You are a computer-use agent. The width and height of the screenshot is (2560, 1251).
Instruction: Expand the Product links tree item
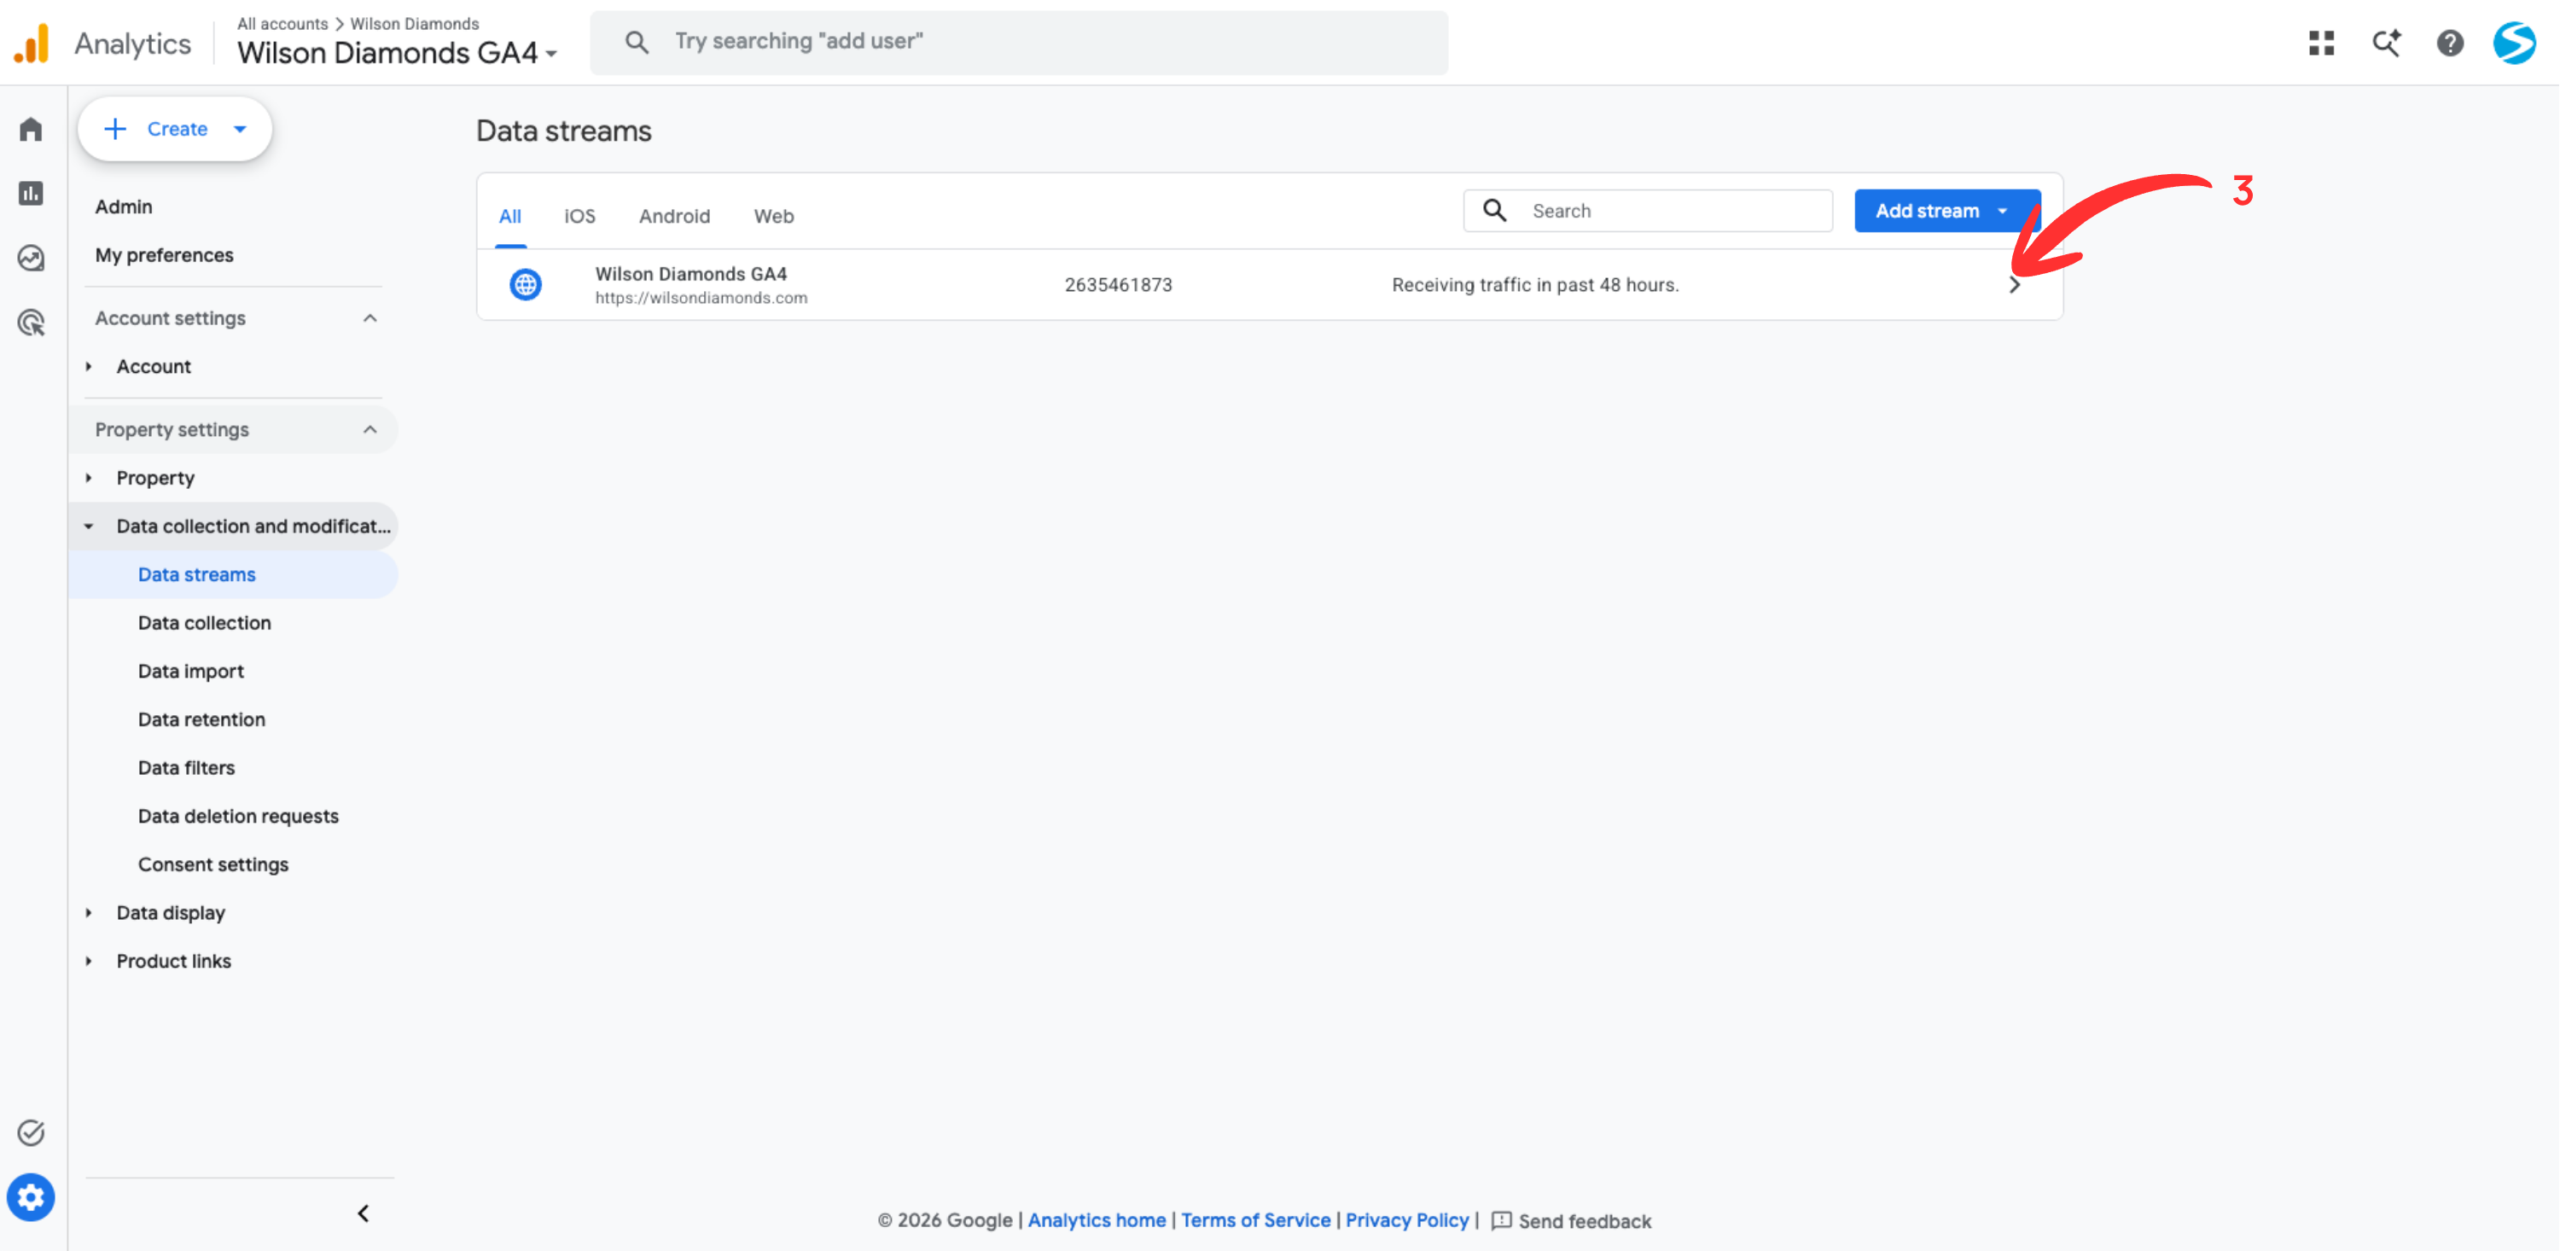(89, 961)
